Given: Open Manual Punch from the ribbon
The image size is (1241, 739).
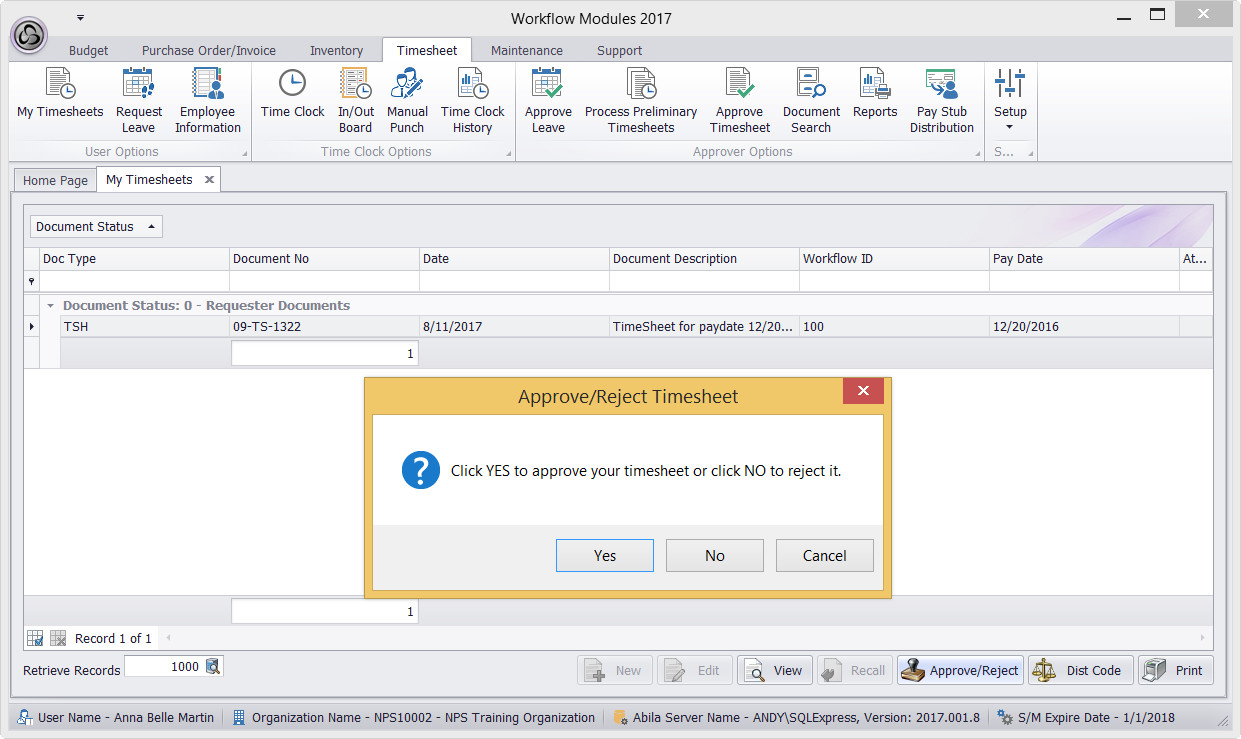Looking at the screenshot, I should coord(407,98).
